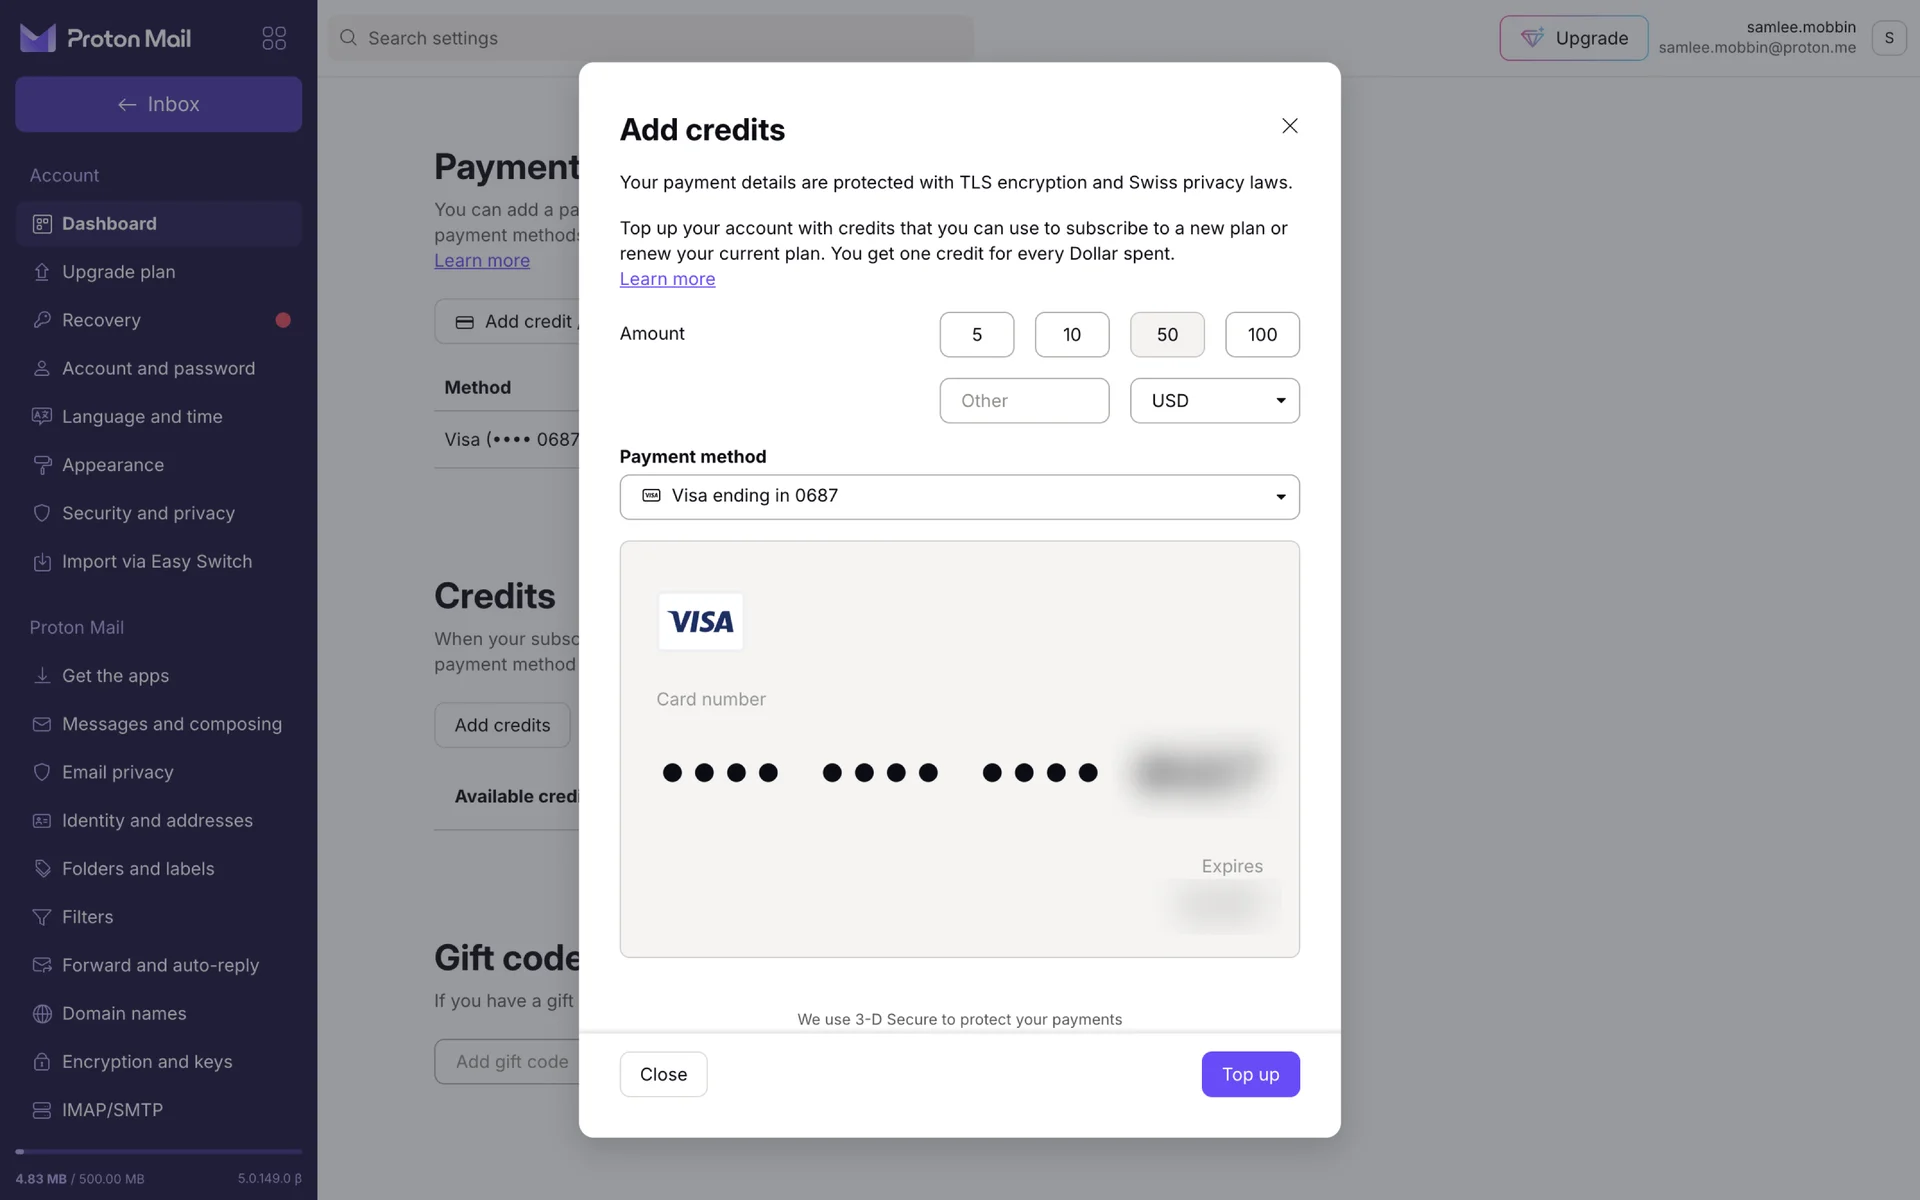Image resolution: width=1920 pixels, height=1200 pixels.
Task: Click the Proton Mail logo
Action: (x=105, y=38)
